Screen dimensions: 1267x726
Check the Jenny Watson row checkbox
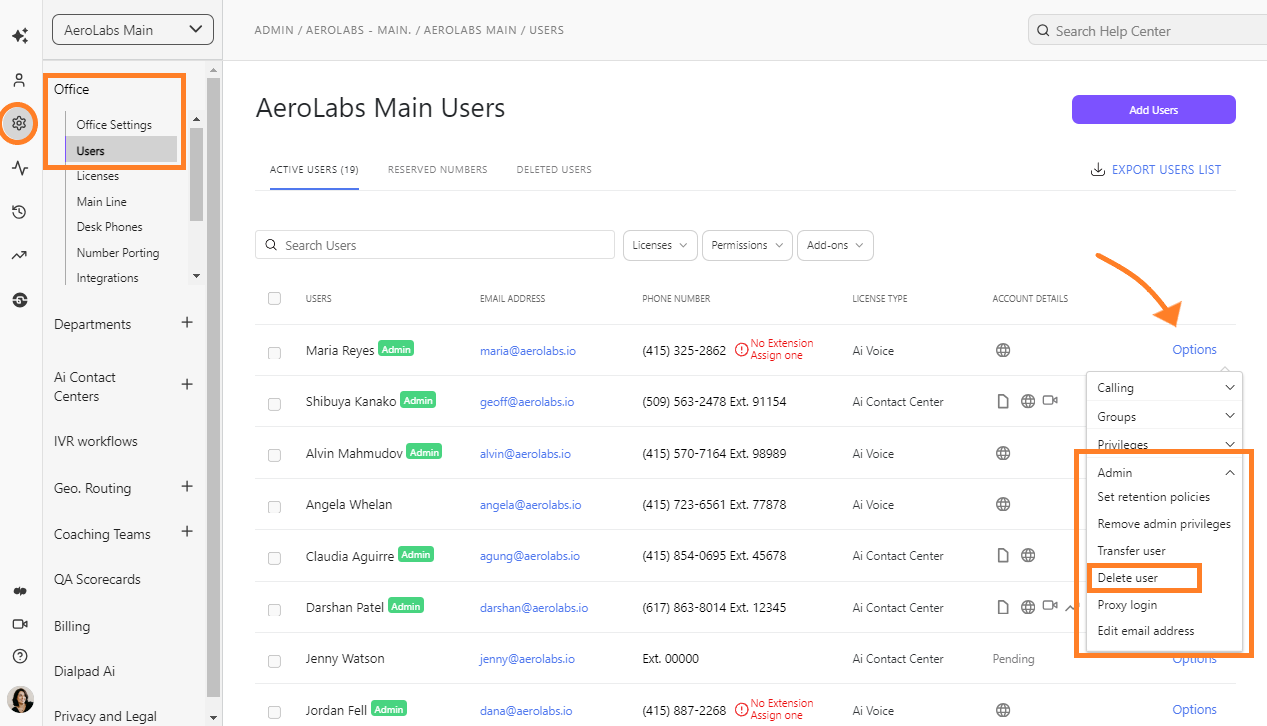pos(275,661)
